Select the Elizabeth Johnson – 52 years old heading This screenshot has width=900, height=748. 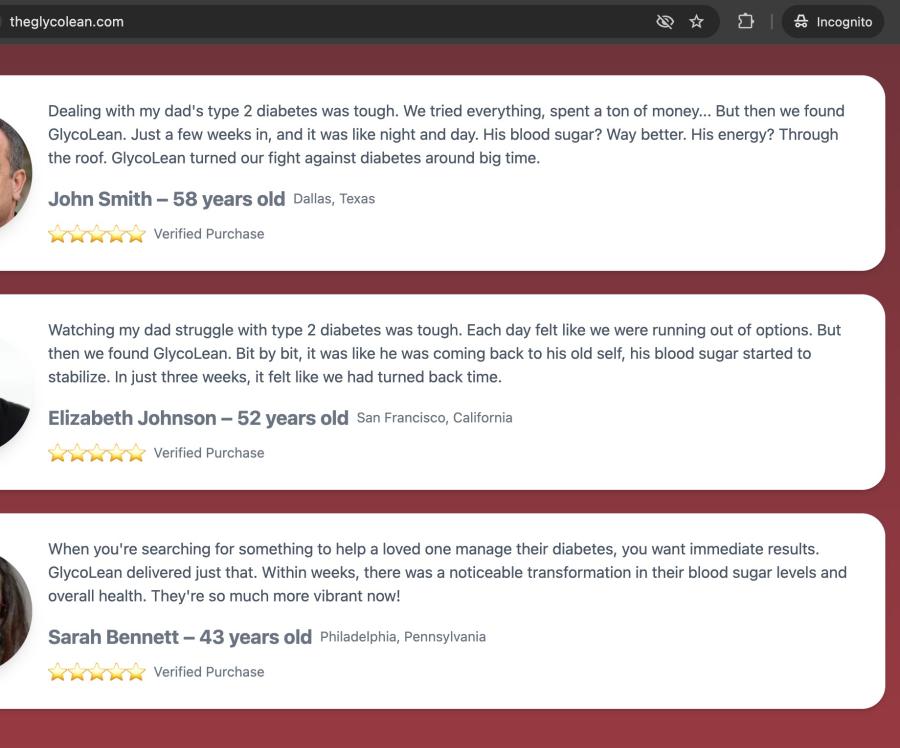point(198,418)
